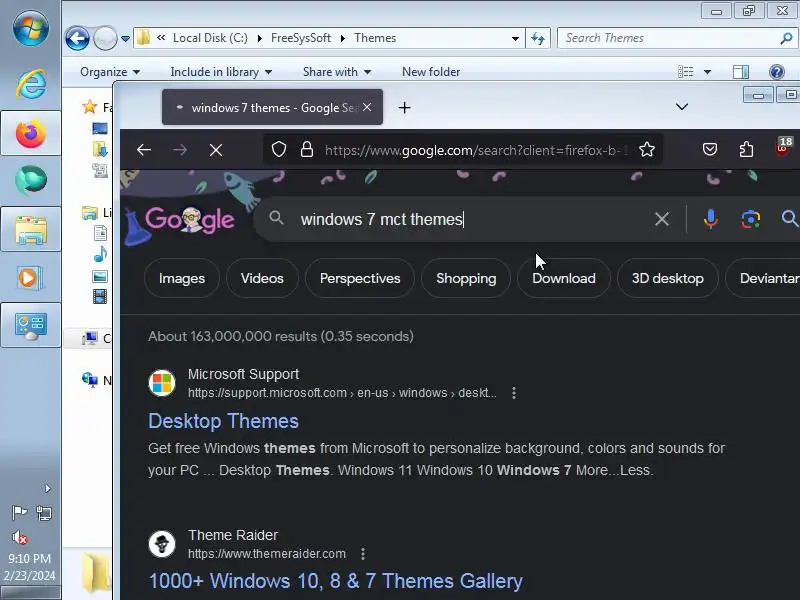This screenshot has height=600, width=800.
Task: Submit search with magnifier button
Action: (789, 219)
